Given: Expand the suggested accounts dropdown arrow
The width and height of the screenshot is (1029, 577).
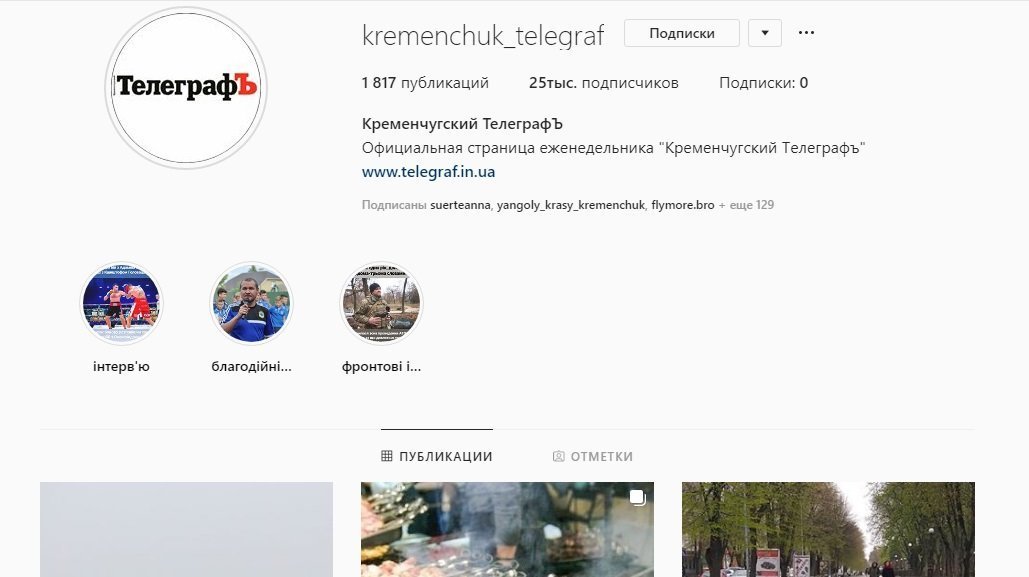Looking at the screenshot, I should [x=765, y=33].
